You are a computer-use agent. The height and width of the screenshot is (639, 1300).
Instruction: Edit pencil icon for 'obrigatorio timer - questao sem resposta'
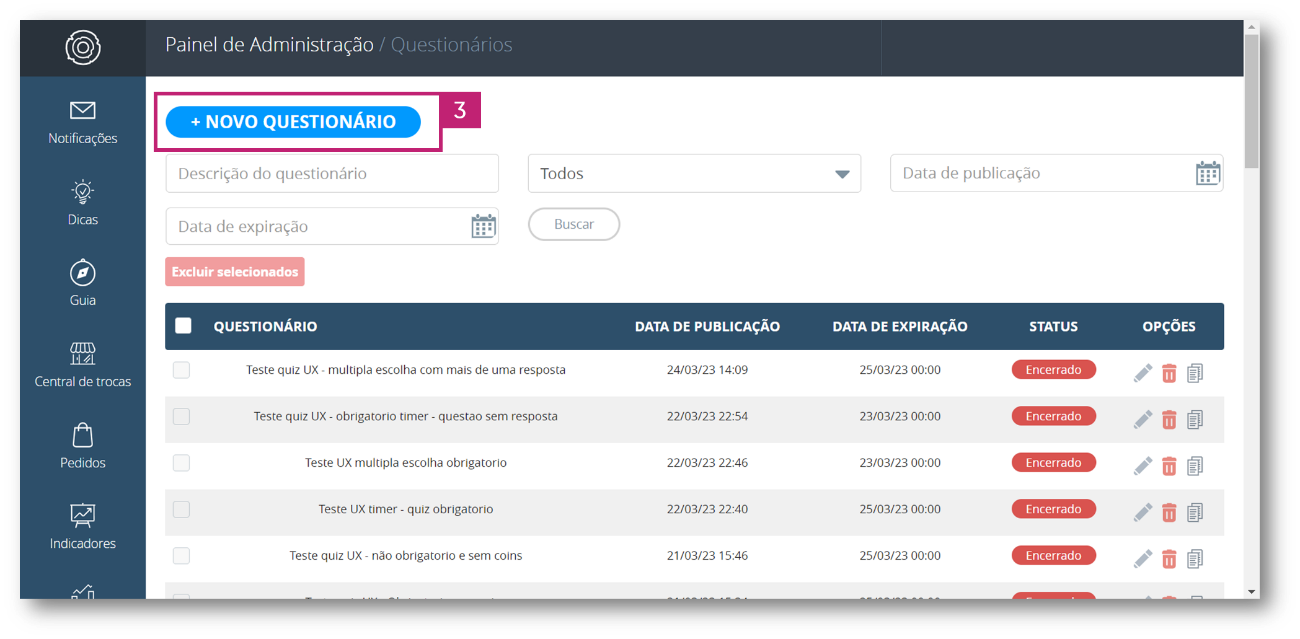point(1143,419)
